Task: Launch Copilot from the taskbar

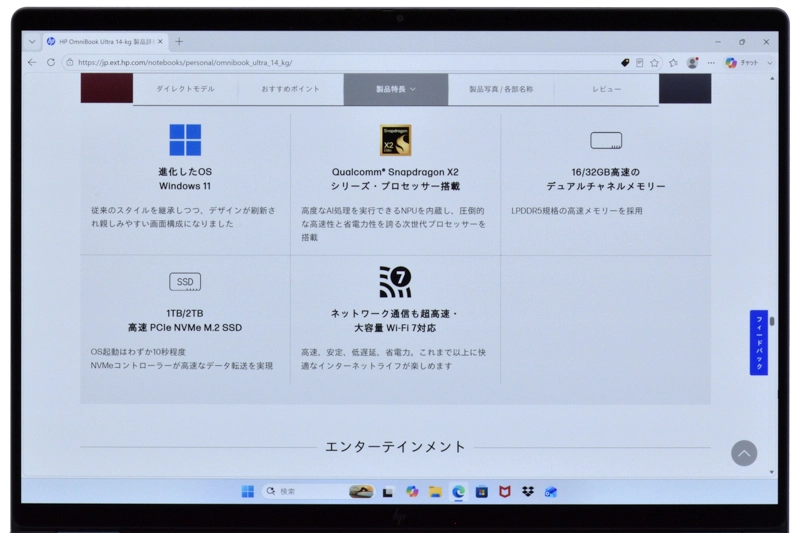Action: point(412,491)
